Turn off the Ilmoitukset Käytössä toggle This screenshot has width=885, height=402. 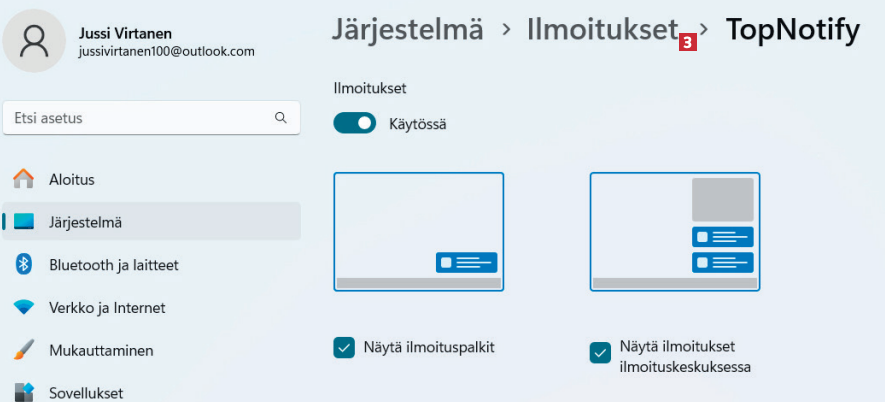(354, 124)
